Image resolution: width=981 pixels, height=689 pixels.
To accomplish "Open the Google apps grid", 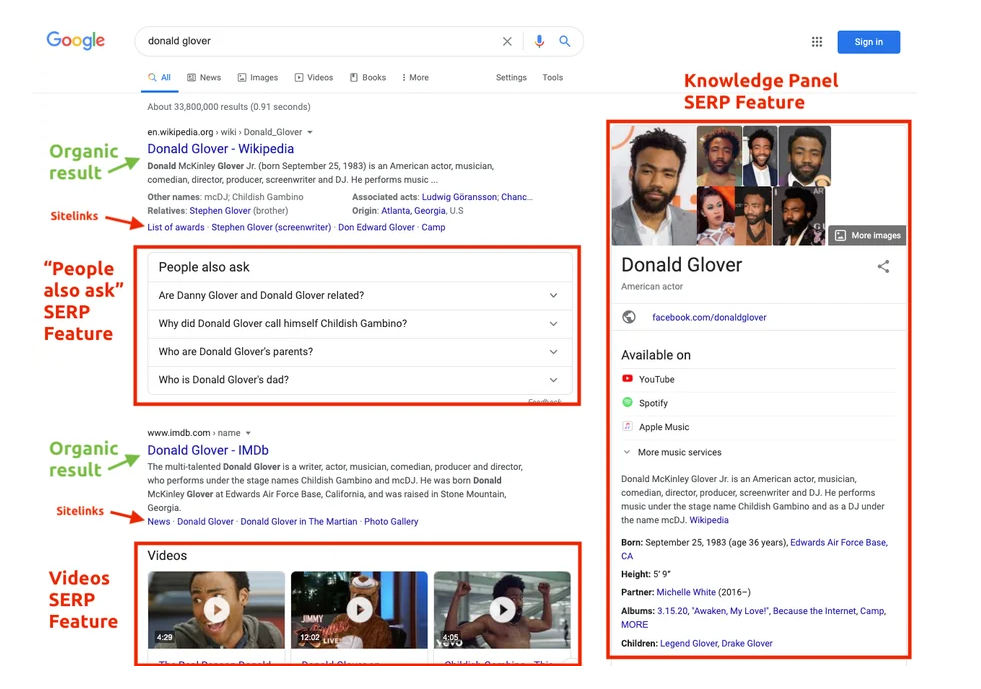I will [817, 42].
